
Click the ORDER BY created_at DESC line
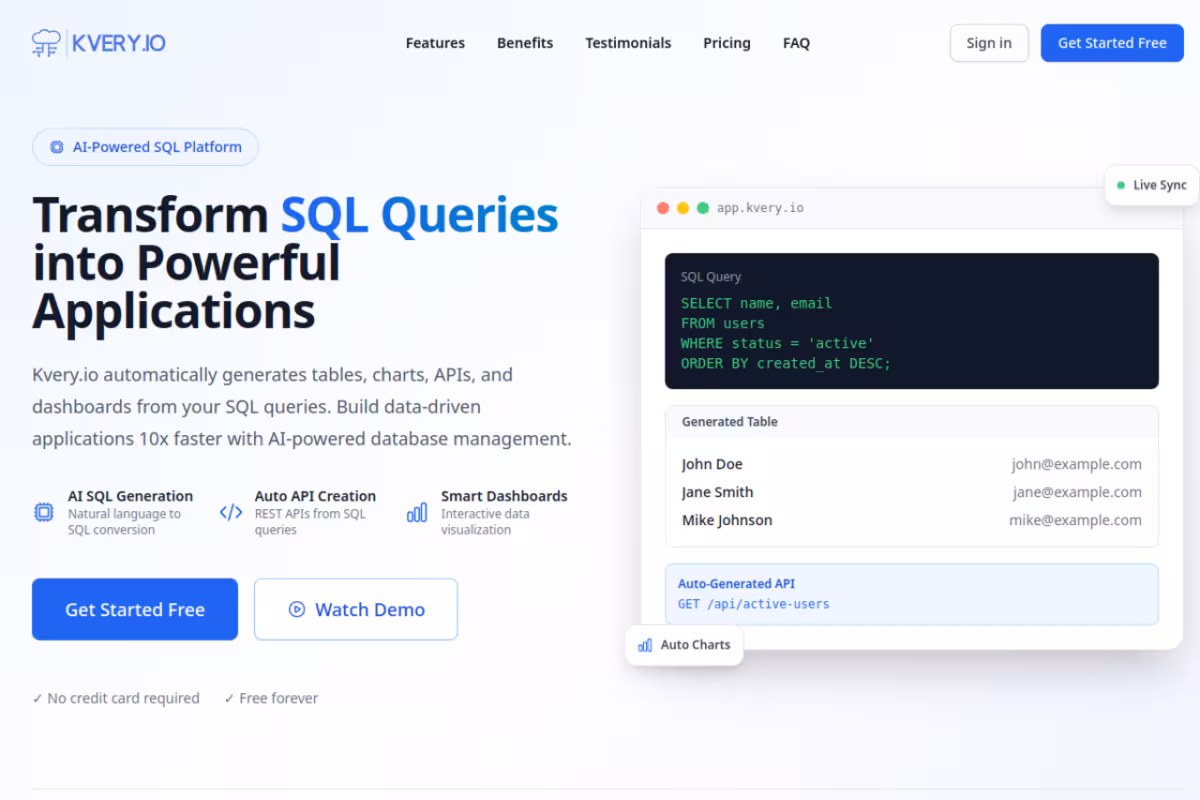(x=786, y=363)
